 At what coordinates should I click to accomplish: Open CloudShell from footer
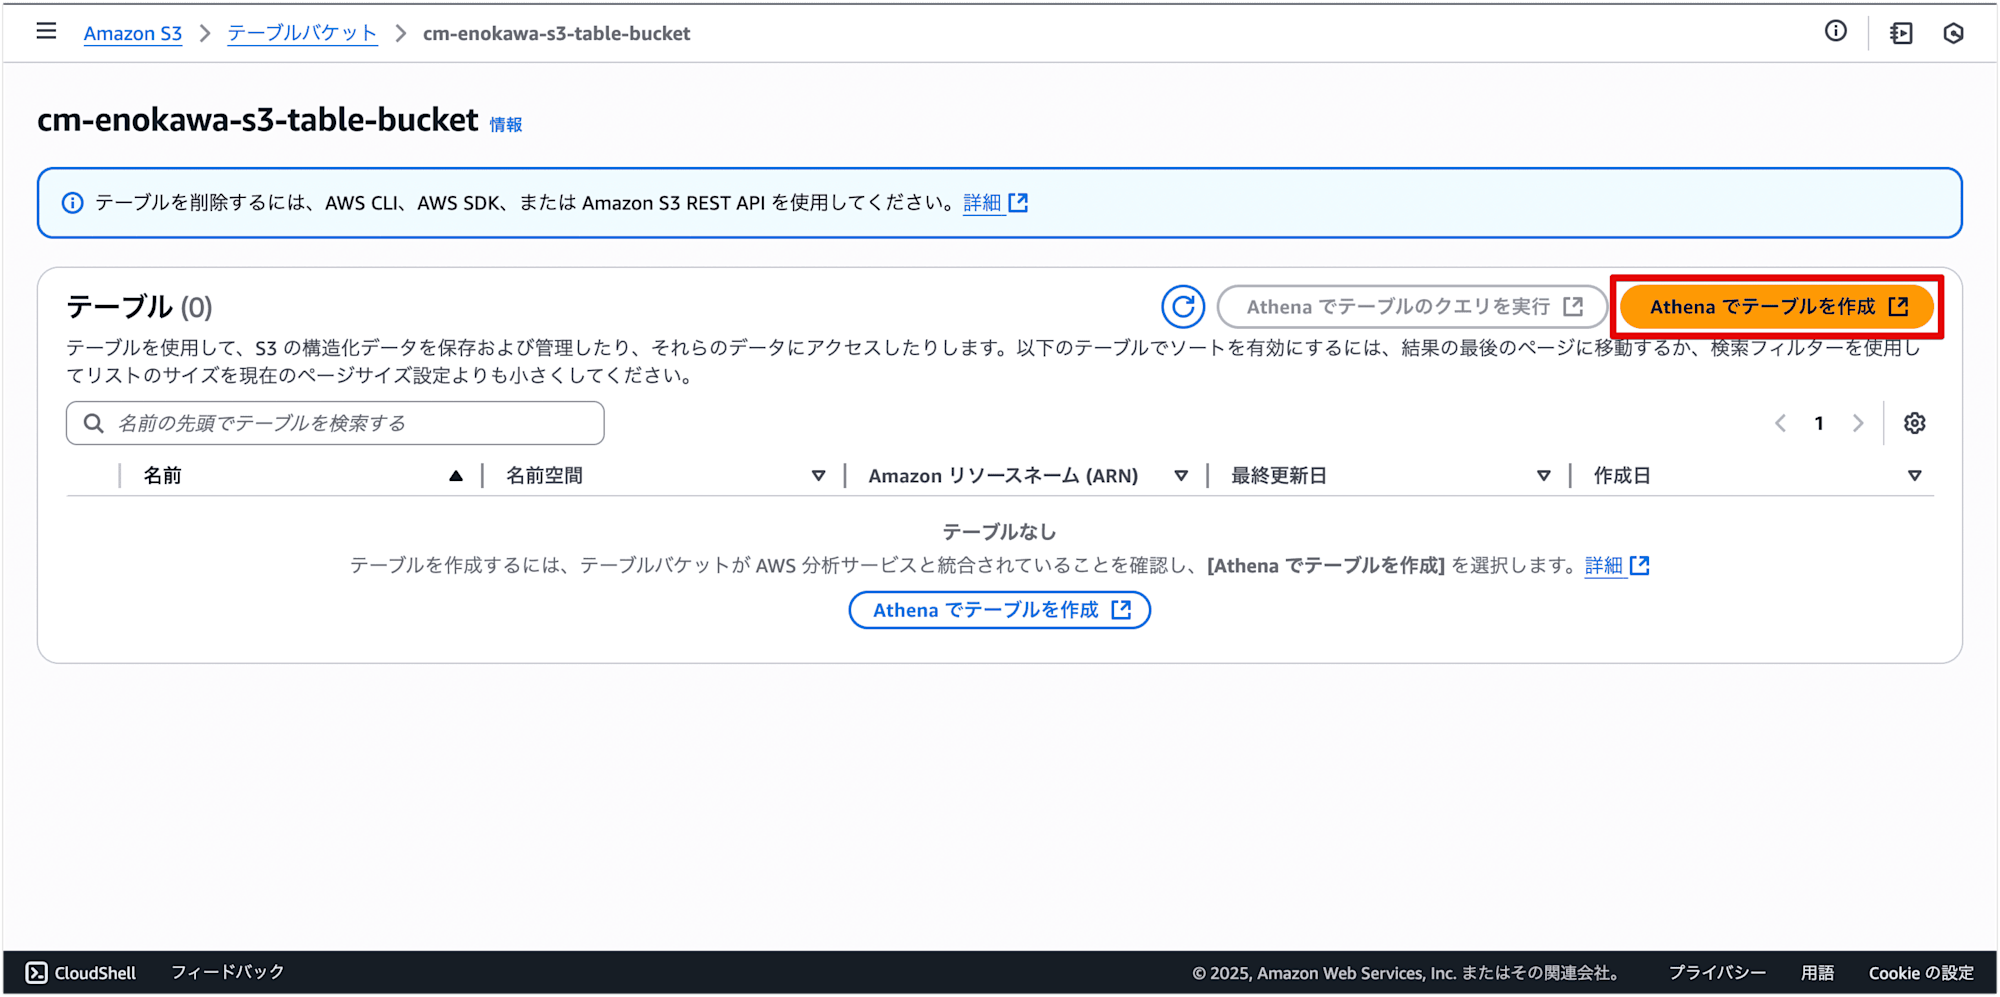click(81, 973)
